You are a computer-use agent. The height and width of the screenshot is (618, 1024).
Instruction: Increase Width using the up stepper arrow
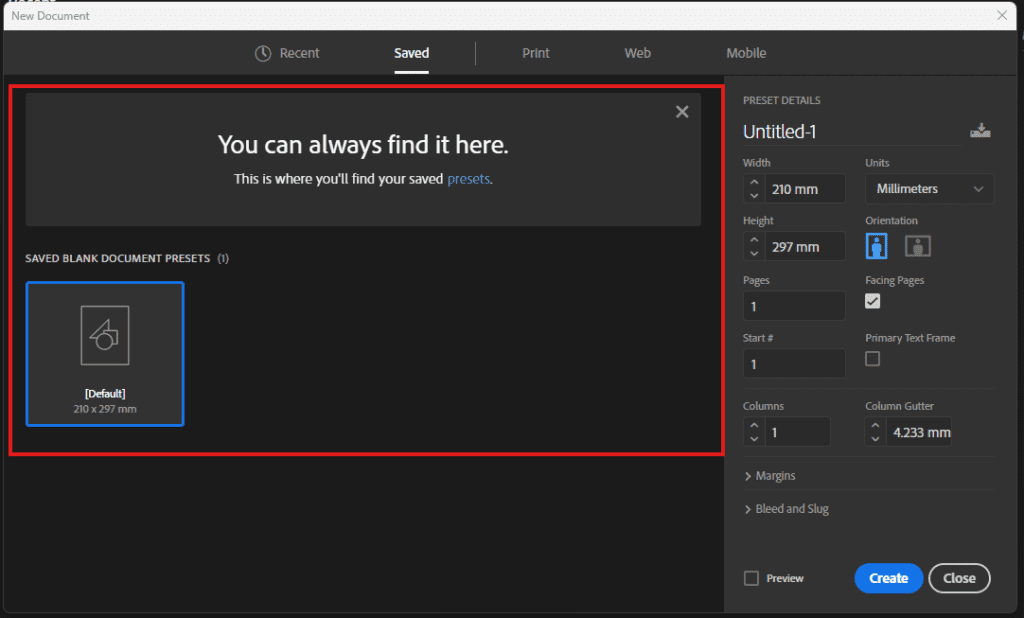[x=753, y=182]
